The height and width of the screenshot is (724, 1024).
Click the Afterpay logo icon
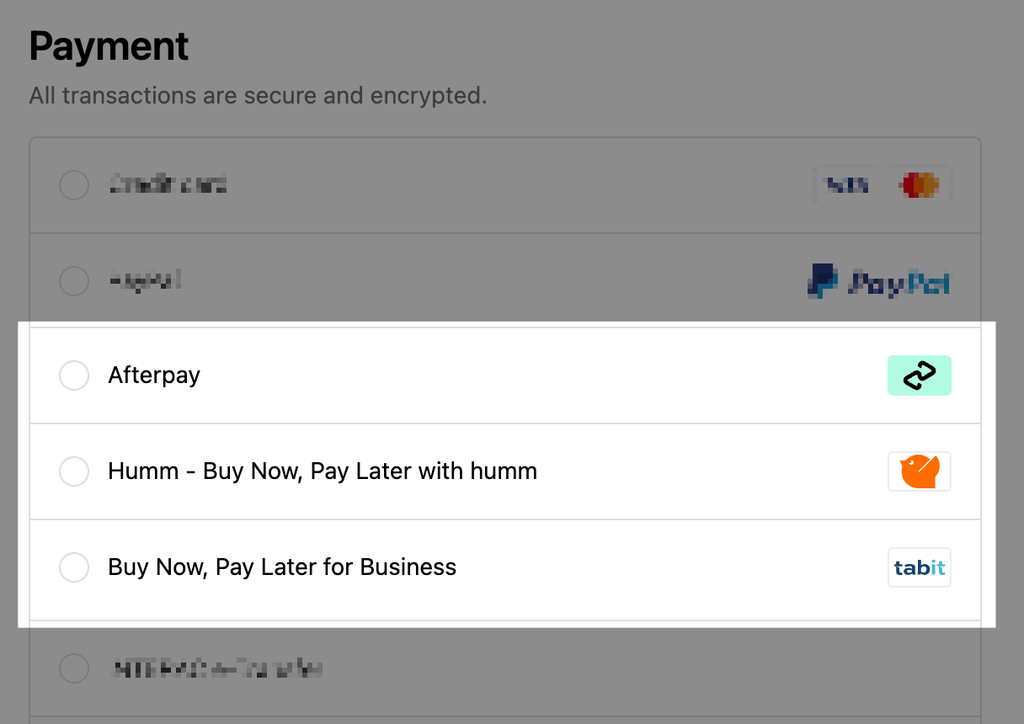pos(919,375)
